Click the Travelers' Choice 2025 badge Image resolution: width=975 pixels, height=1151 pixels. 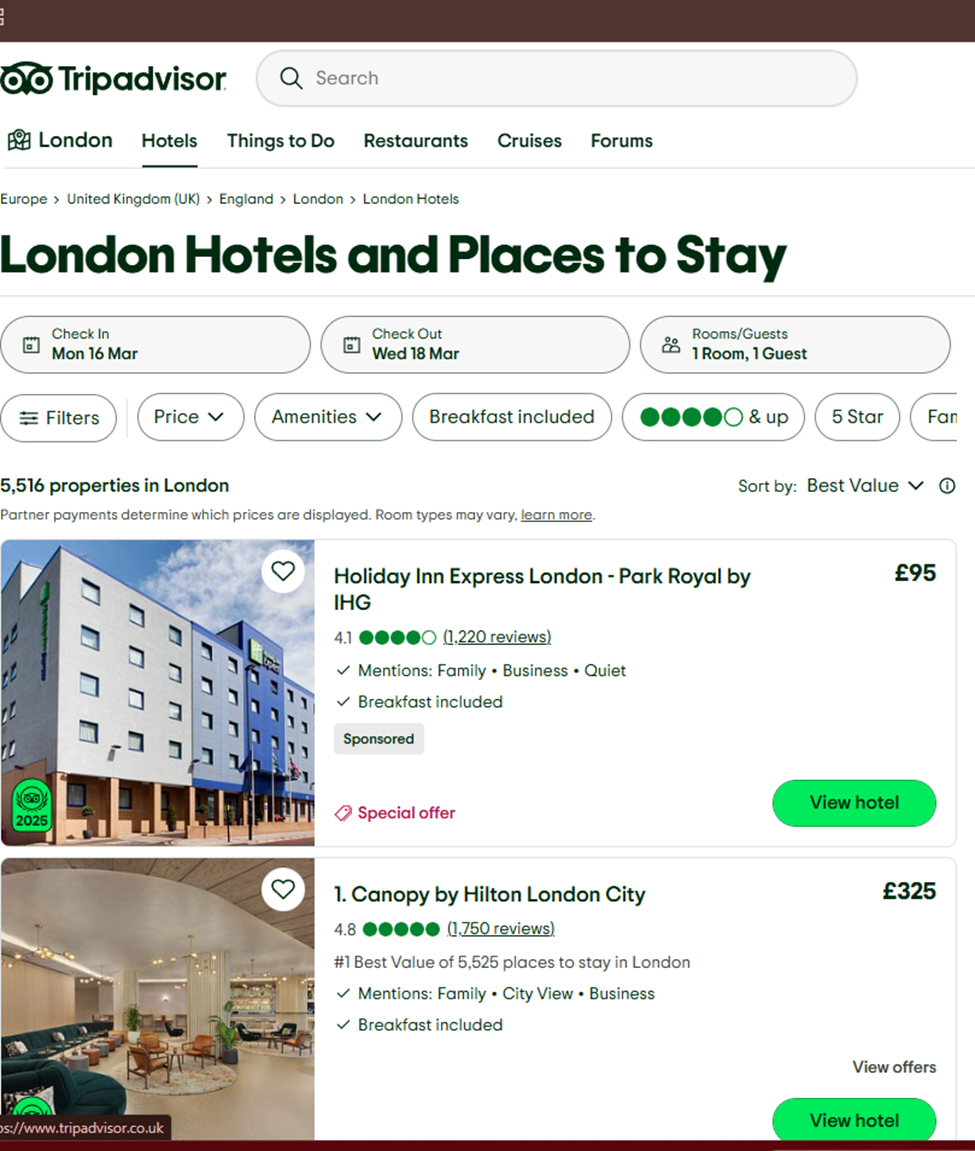pos(31,806)
